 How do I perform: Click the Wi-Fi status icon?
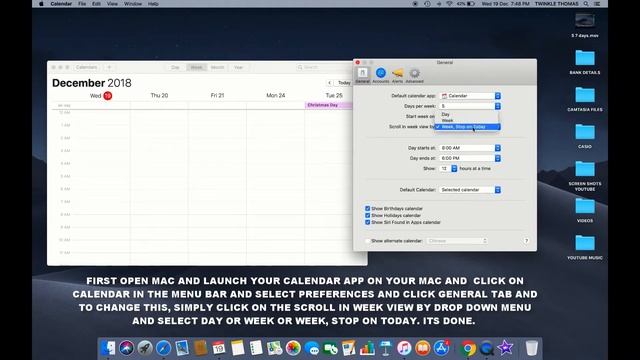(x=449, y=4)
